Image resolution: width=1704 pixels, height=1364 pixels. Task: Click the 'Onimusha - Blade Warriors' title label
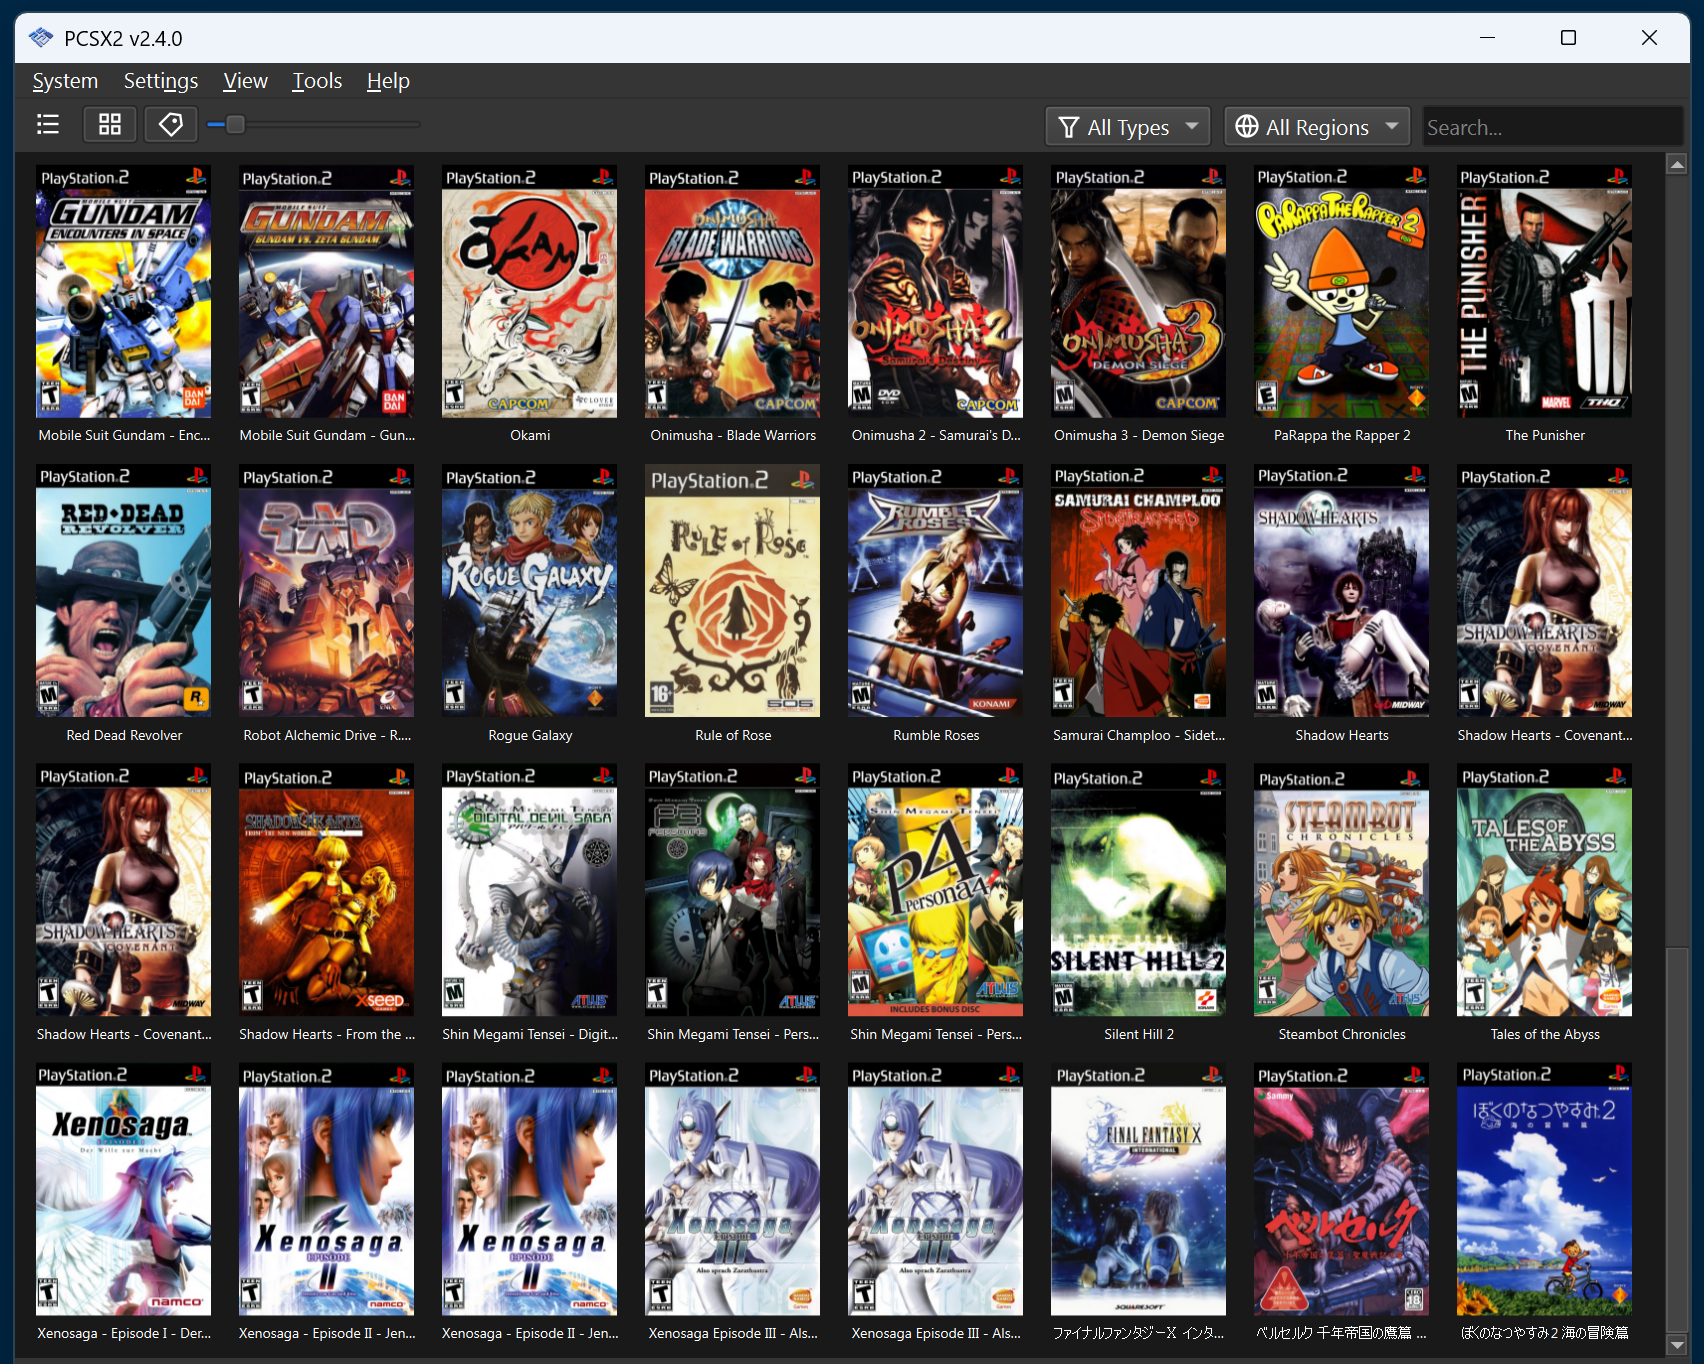point(733,435)
